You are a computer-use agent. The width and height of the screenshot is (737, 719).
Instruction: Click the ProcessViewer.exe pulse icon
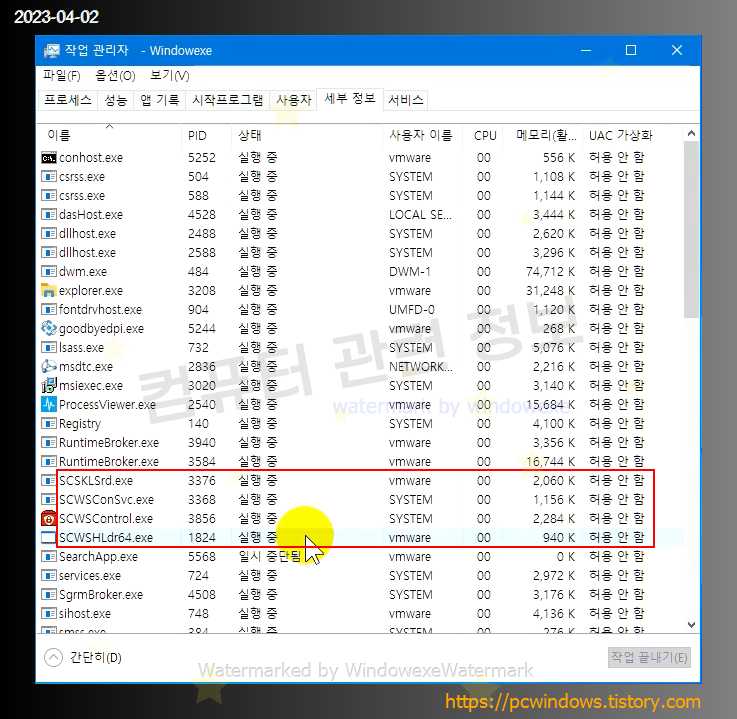point(48,405)
